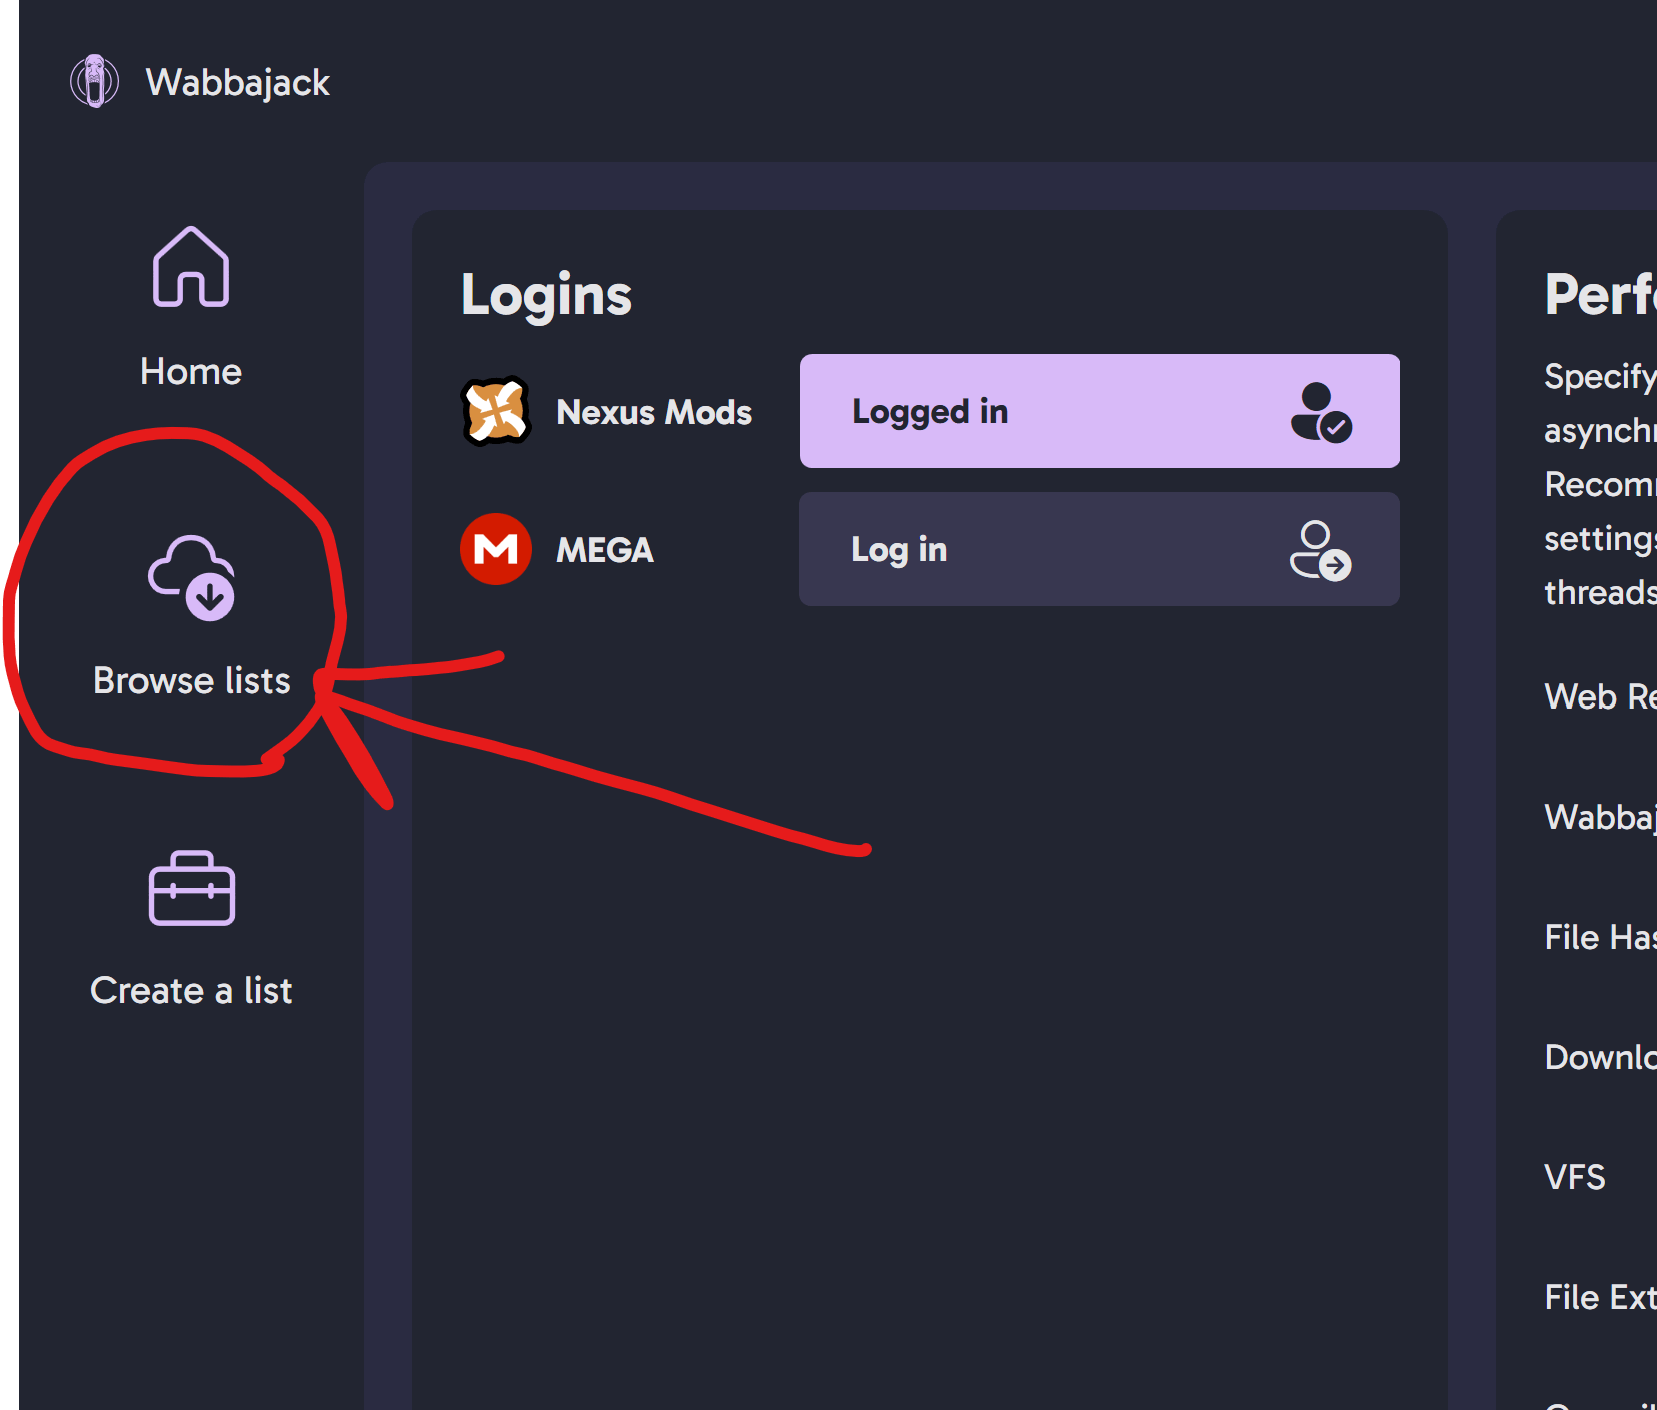Click the Create a list toolbox icon
1657x1410 pixels.
(191, 888)
